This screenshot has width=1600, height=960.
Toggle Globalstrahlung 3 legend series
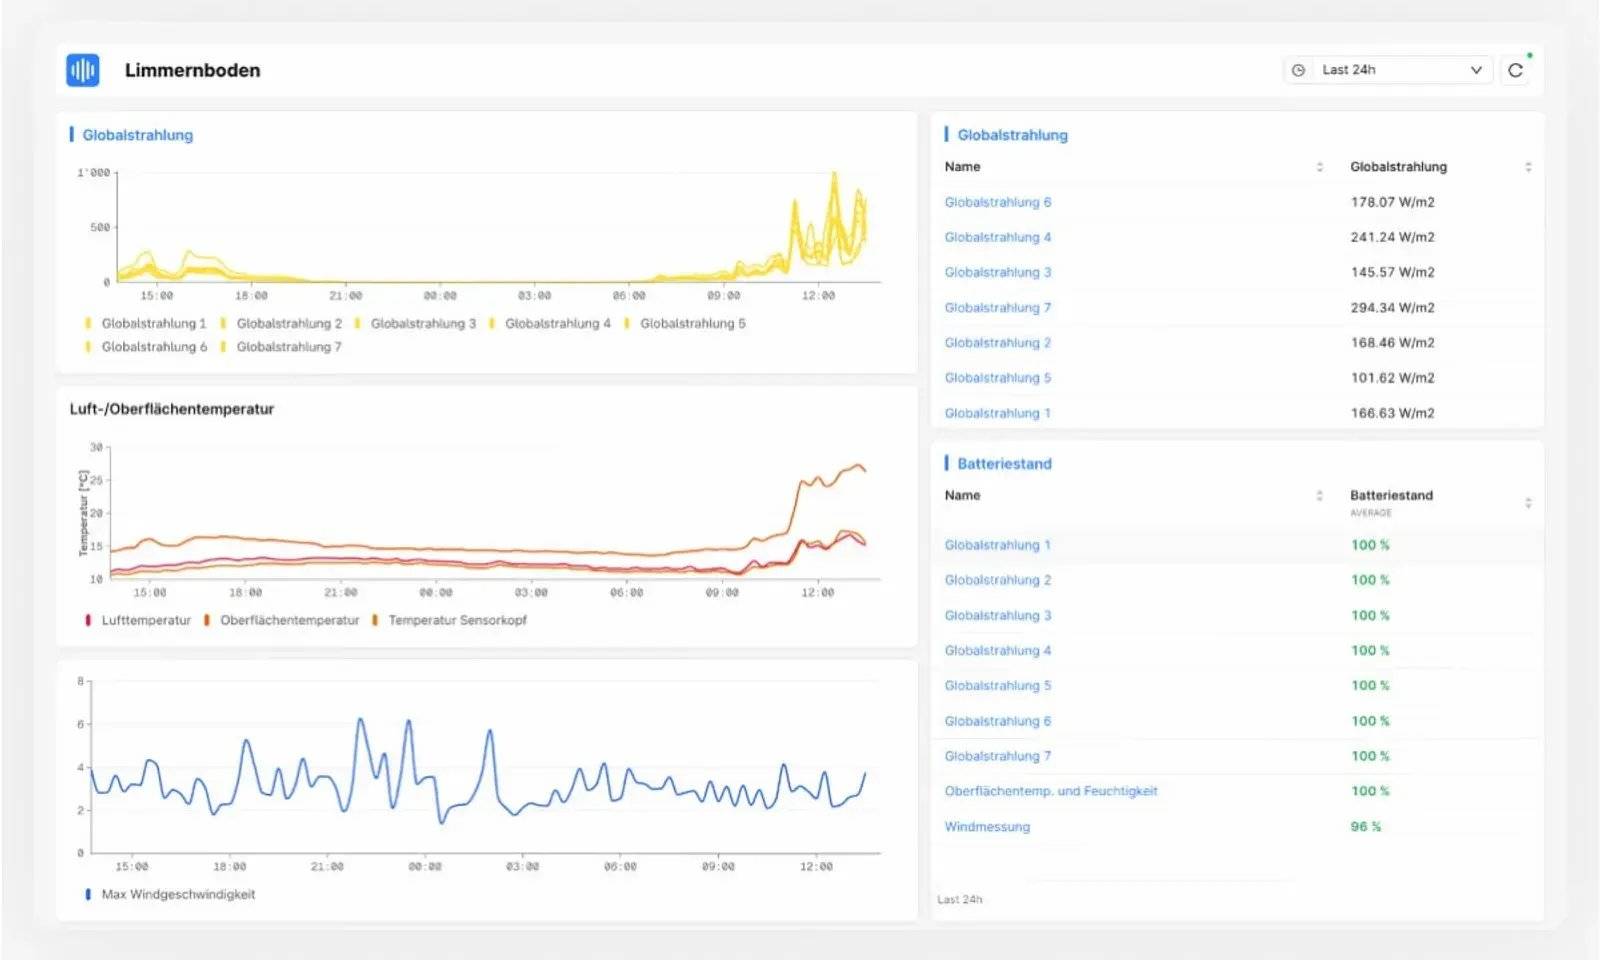(415, 324)
